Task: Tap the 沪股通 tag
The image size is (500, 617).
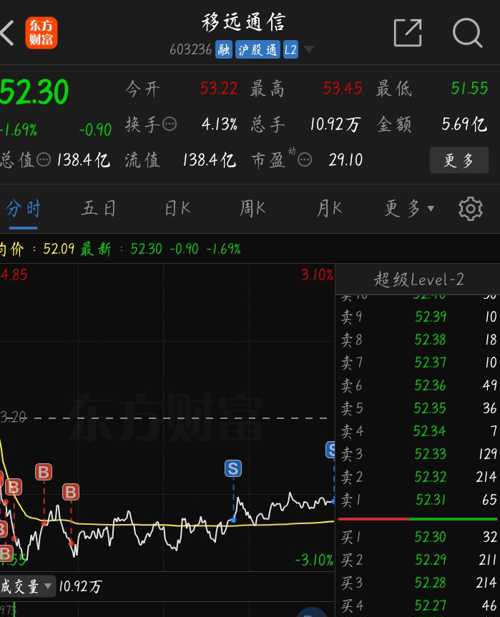Action: click(x=258, y=50)
